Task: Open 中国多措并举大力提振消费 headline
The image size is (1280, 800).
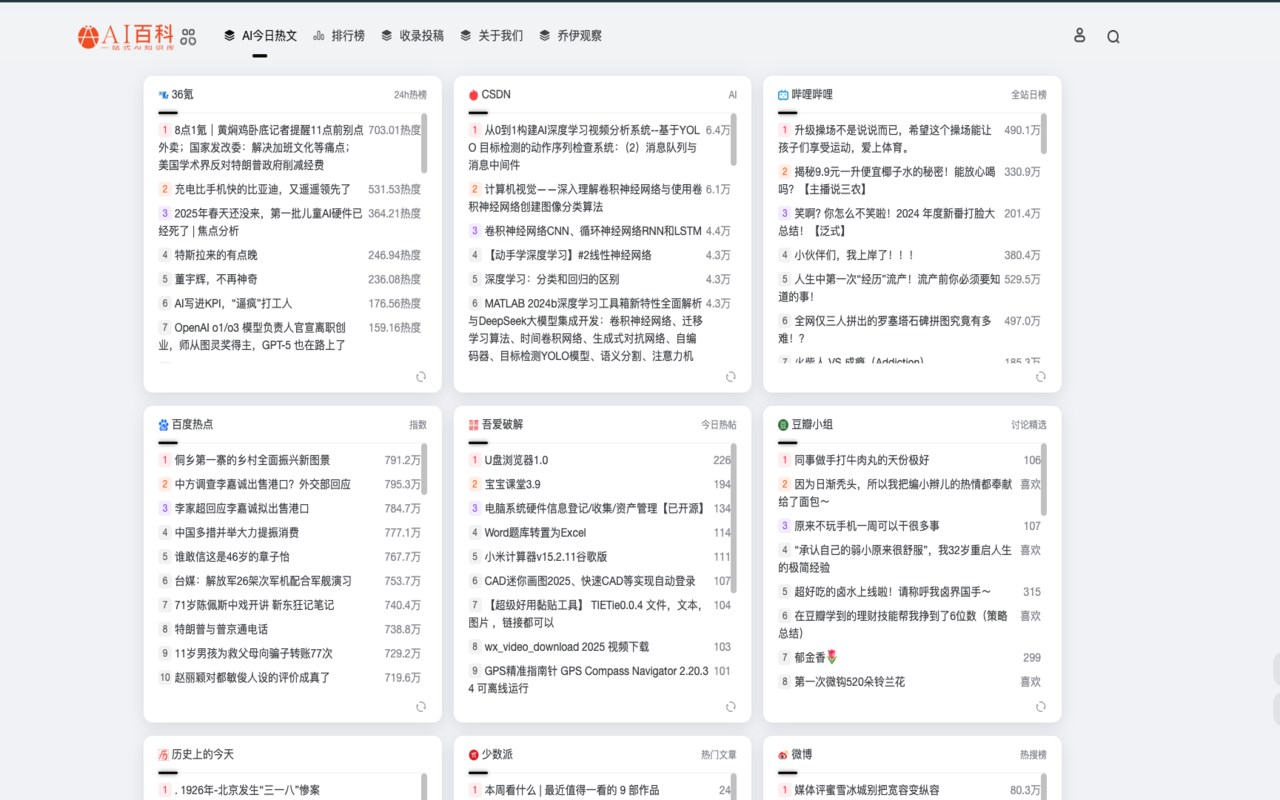Action: (236, 532)
